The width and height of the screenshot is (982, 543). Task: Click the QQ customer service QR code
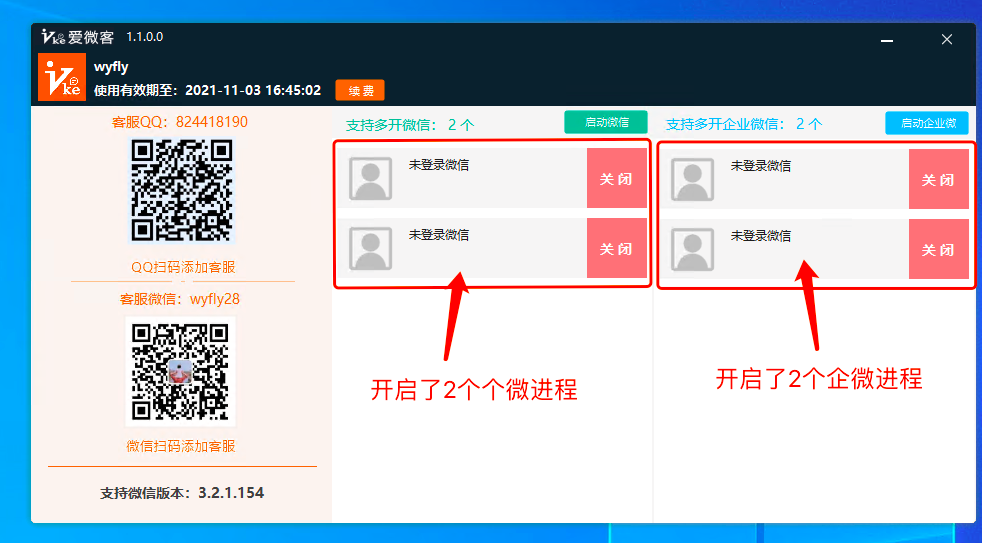point(182,190)
